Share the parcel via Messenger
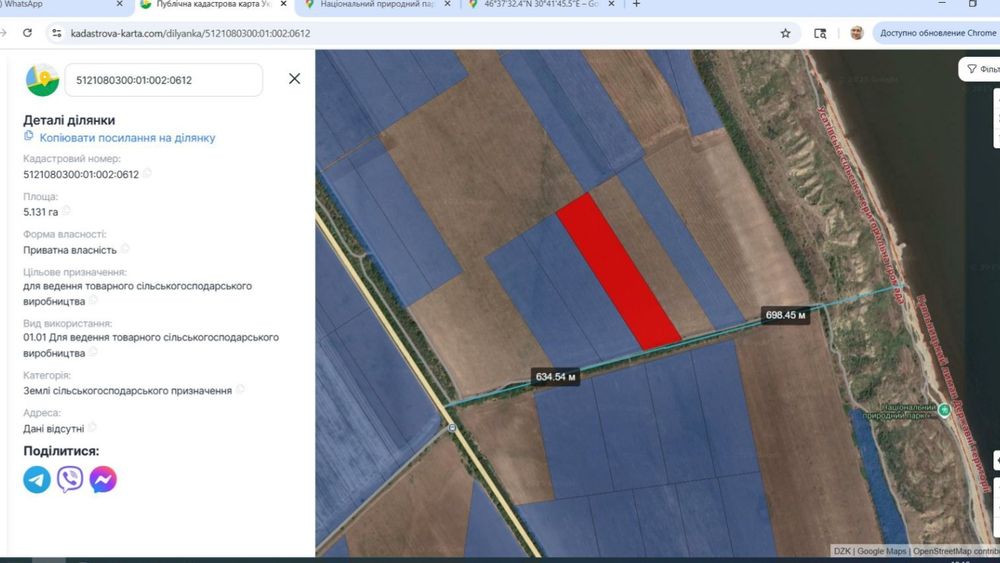This screenshot has height=563, width=1000. [x=103, y=479]
